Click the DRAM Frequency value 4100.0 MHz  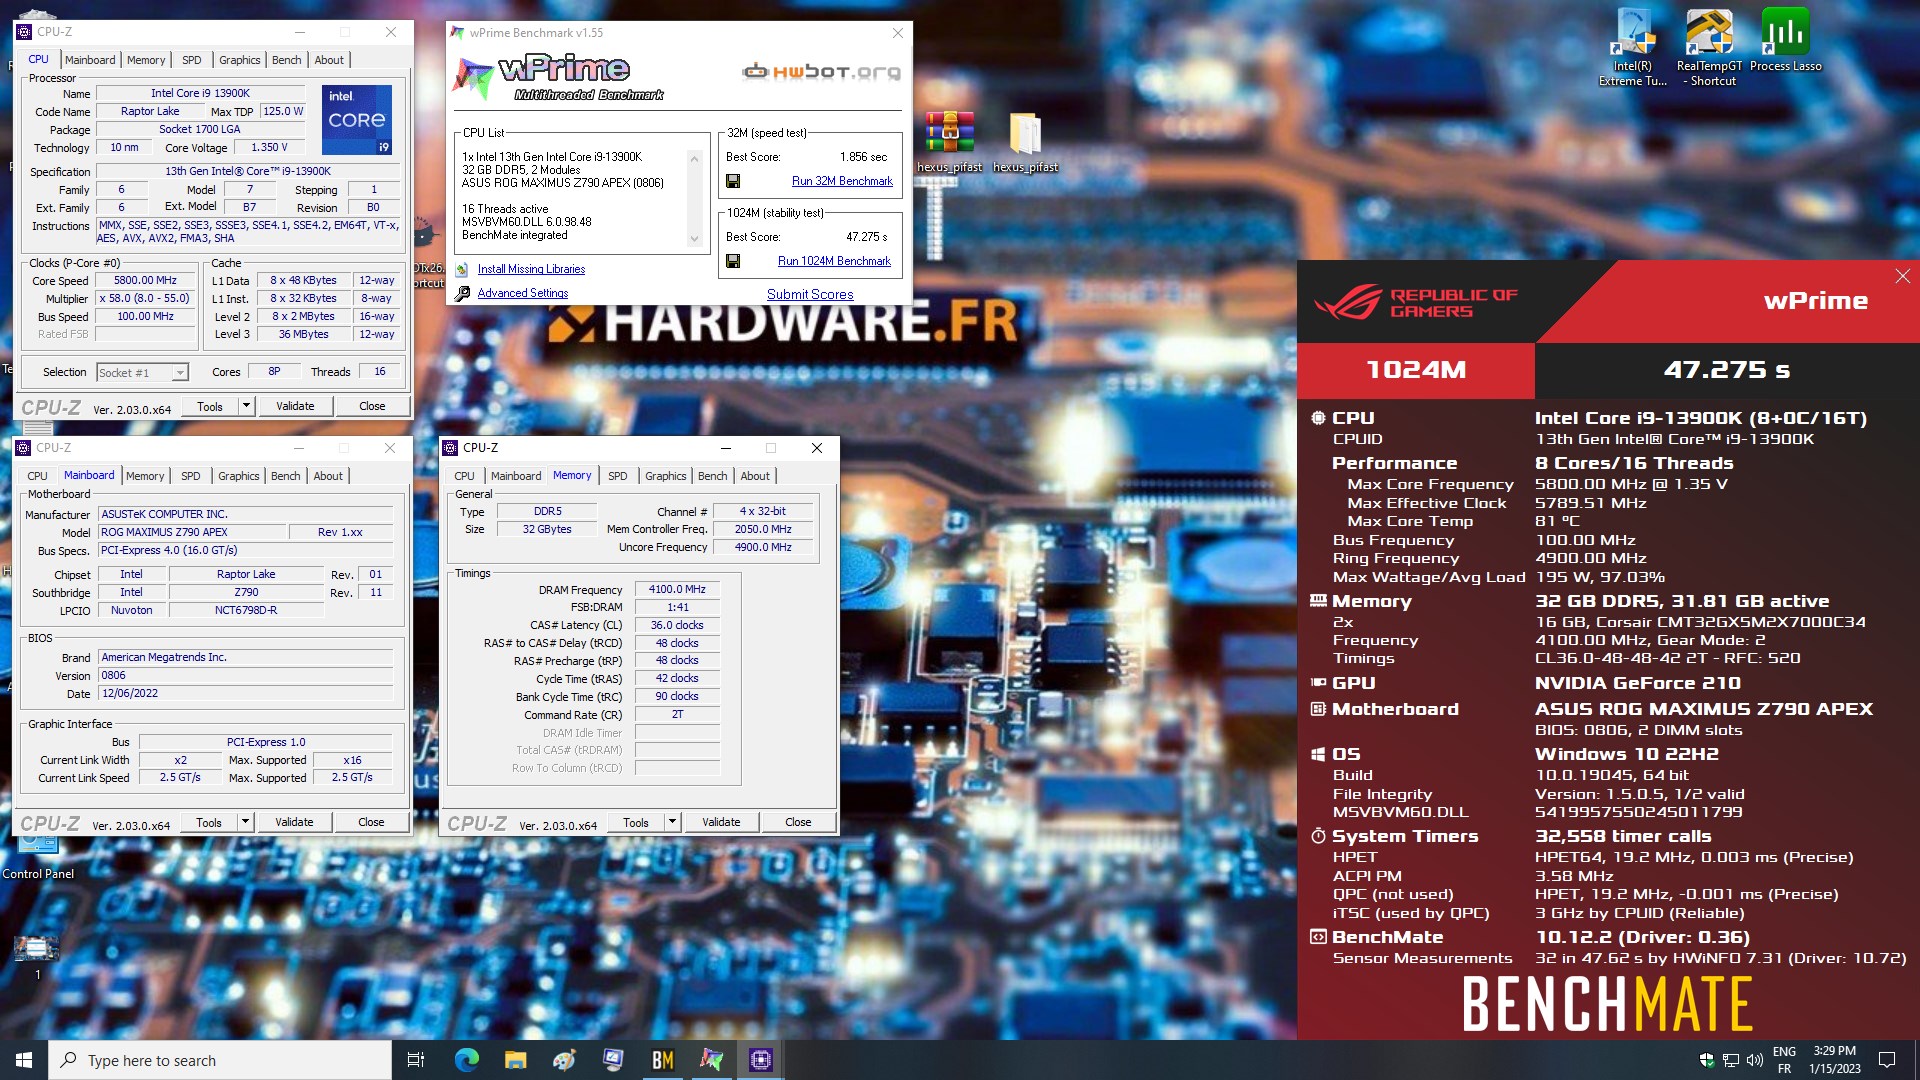(x=677, y=590)
